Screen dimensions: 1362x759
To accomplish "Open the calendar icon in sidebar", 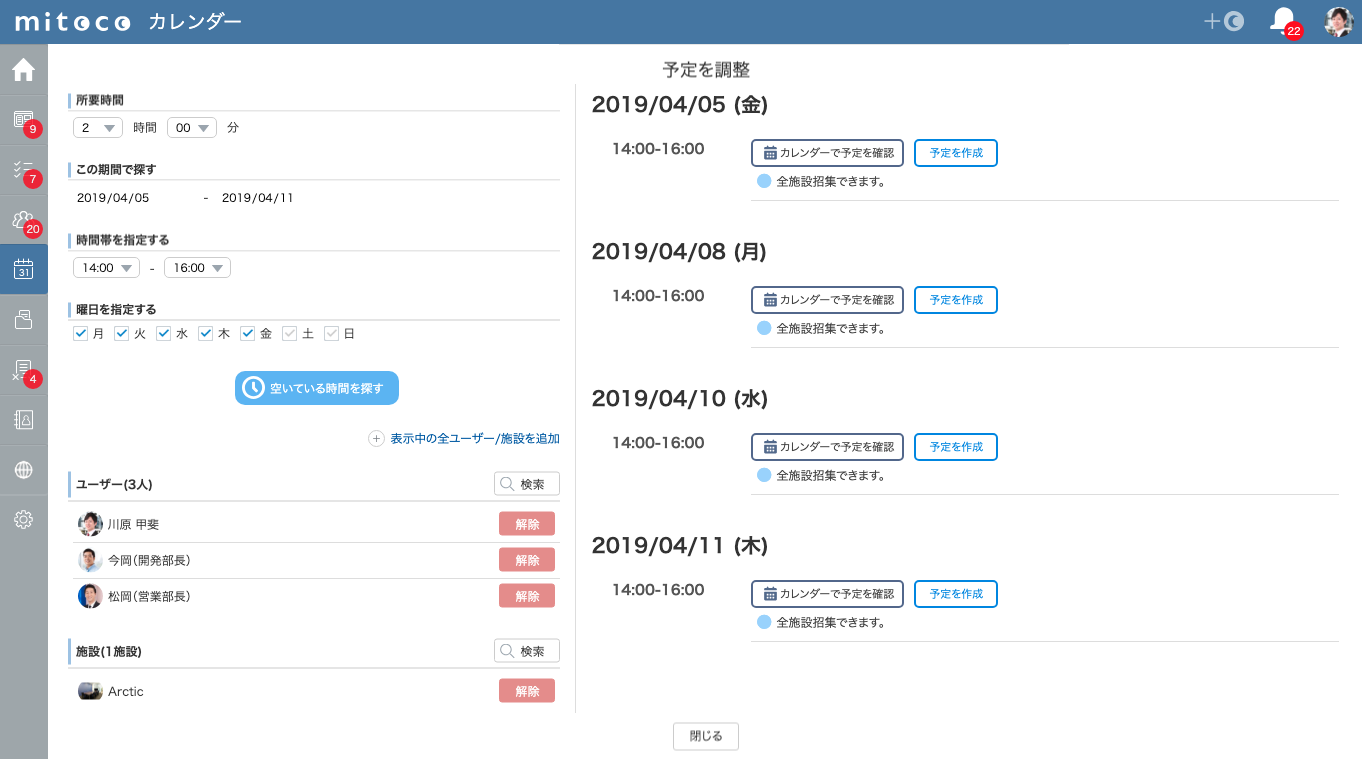I will (23, 269).
